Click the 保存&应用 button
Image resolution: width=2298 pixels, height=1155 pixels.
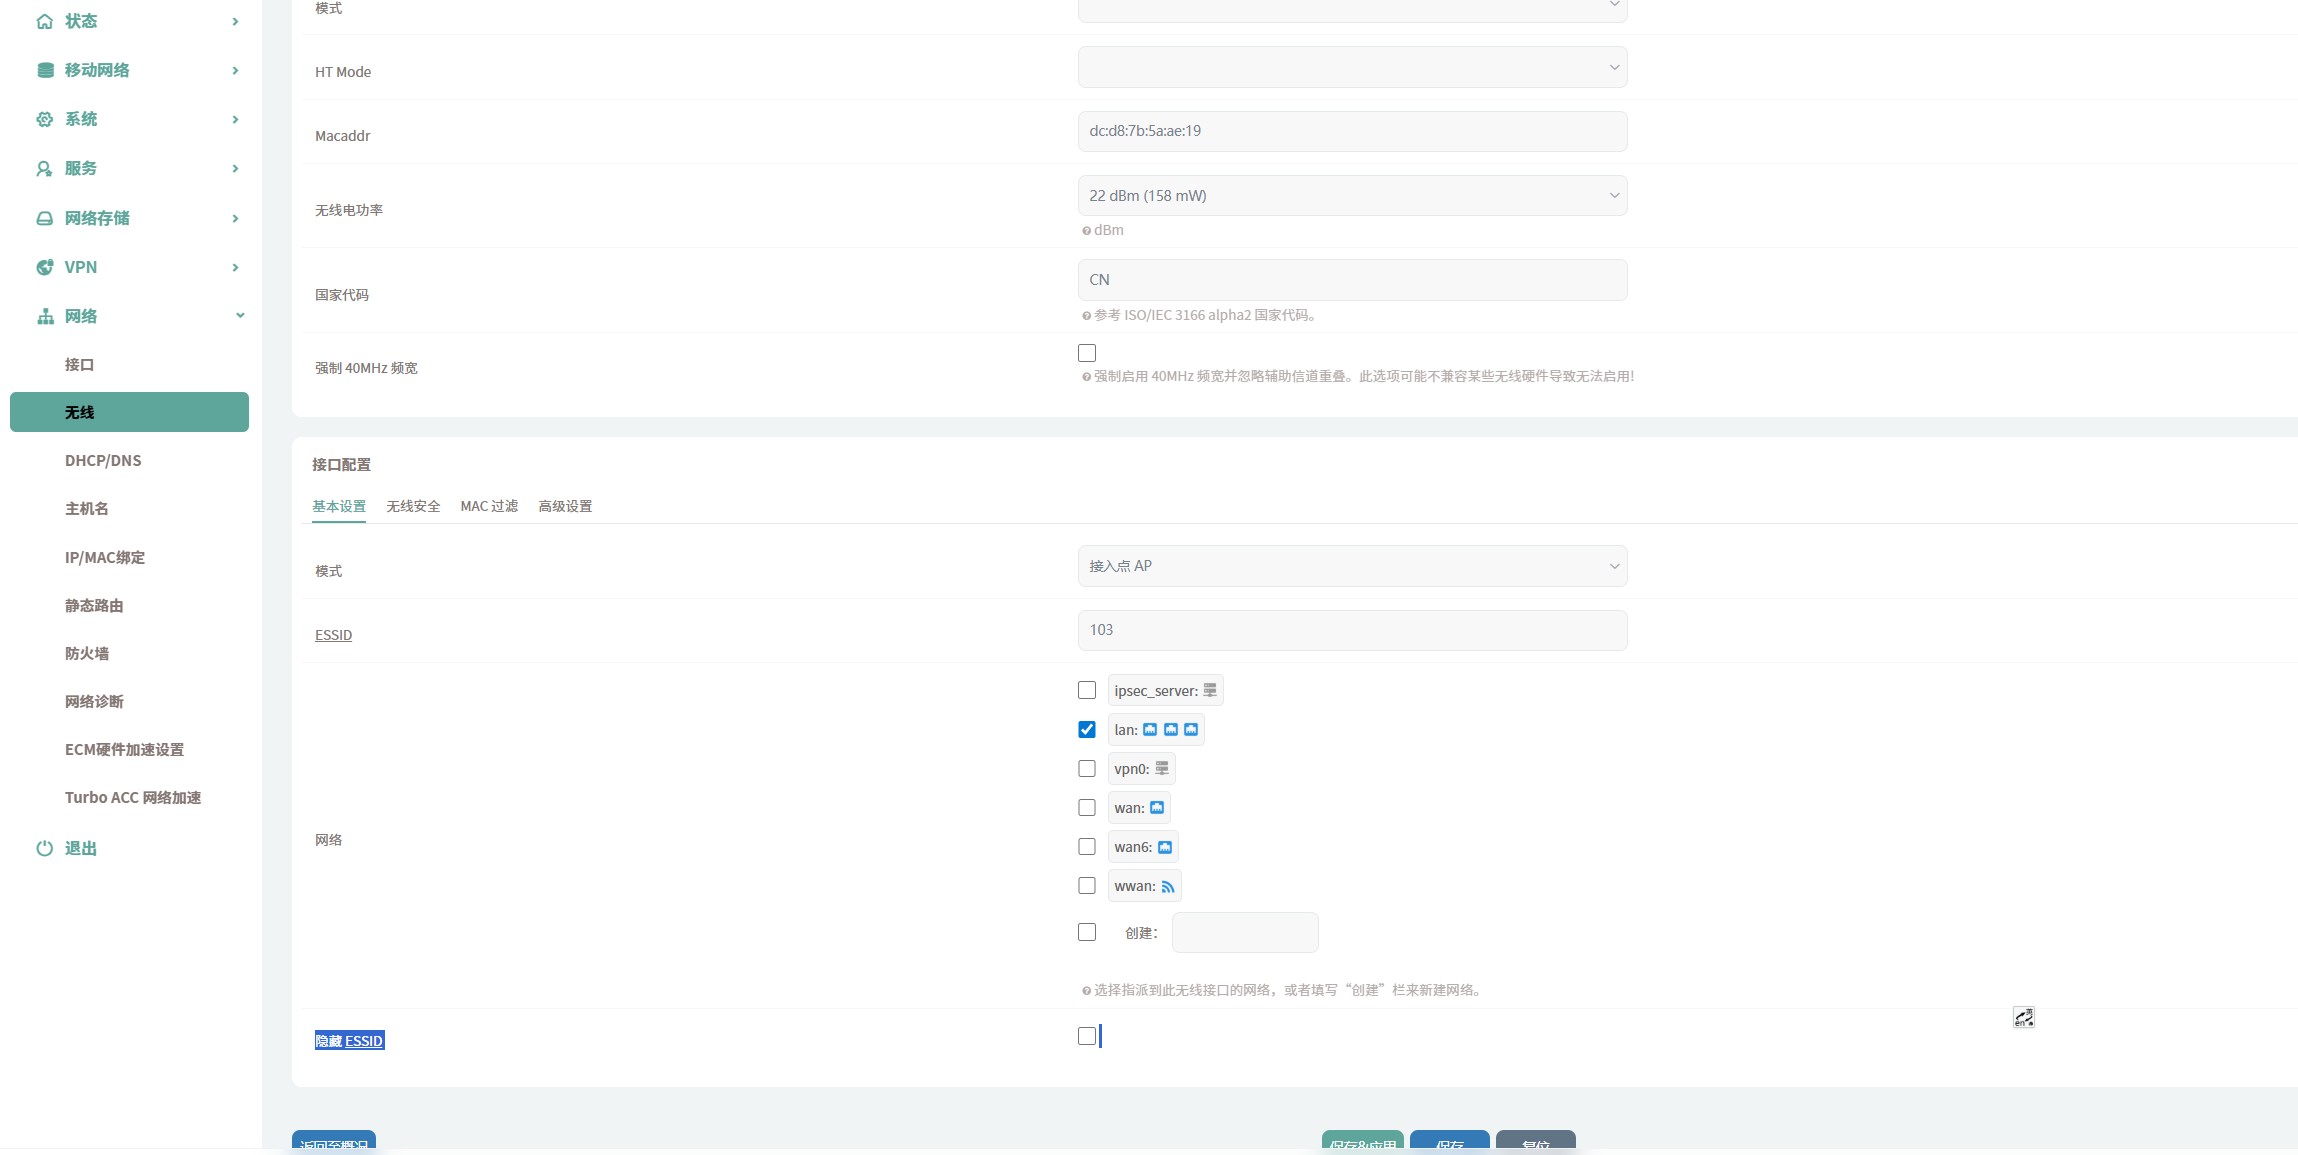pos(1362,1143)
